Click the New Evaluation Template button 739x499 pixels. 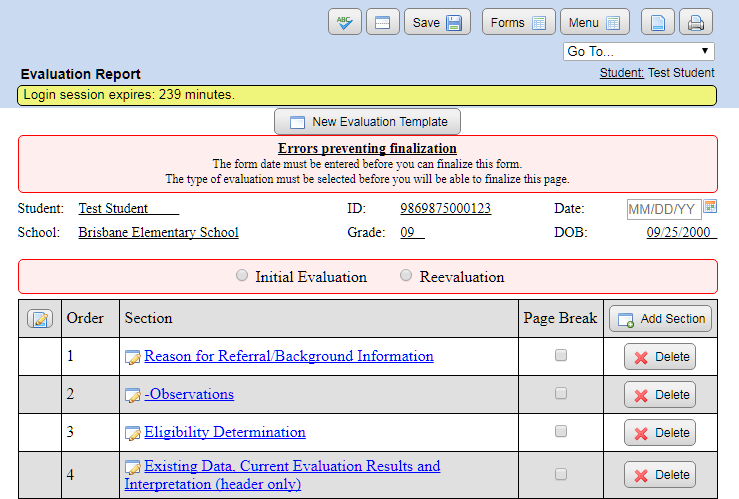pos(368,122)
